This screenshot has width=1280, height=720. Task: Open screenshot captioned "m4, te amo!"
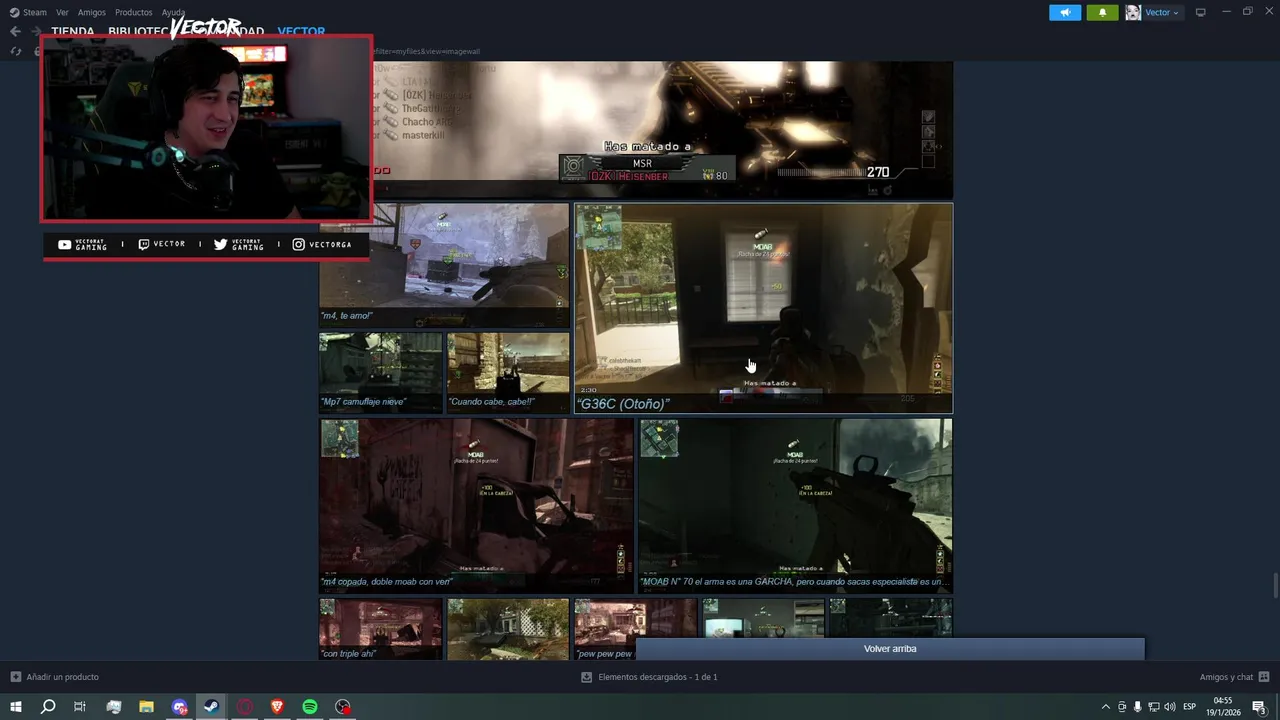[444, 265]
